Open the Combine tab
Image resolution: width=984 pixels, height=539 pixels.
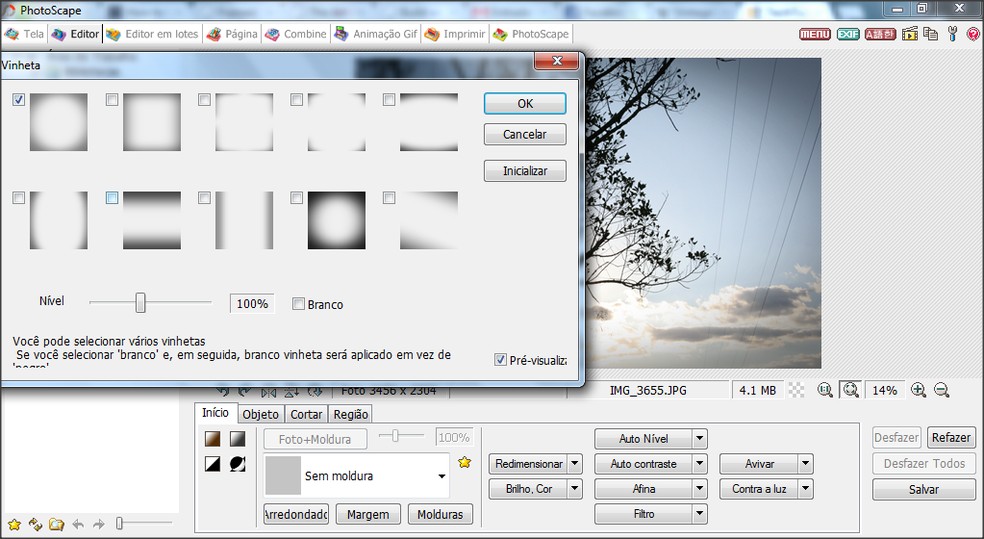click(296, 34)
